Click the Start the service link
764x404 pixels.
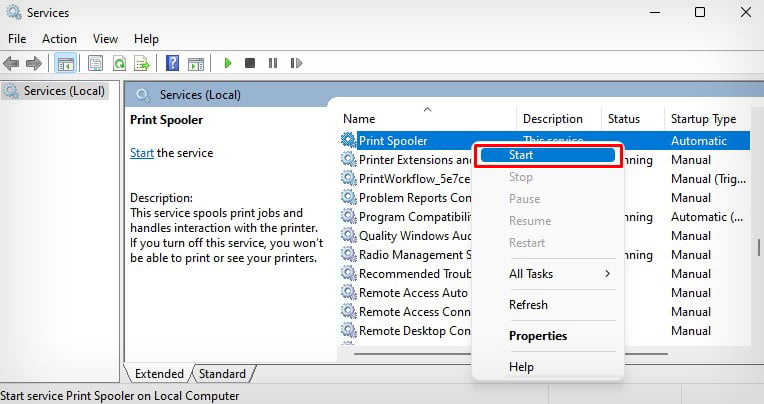point(142,153)
